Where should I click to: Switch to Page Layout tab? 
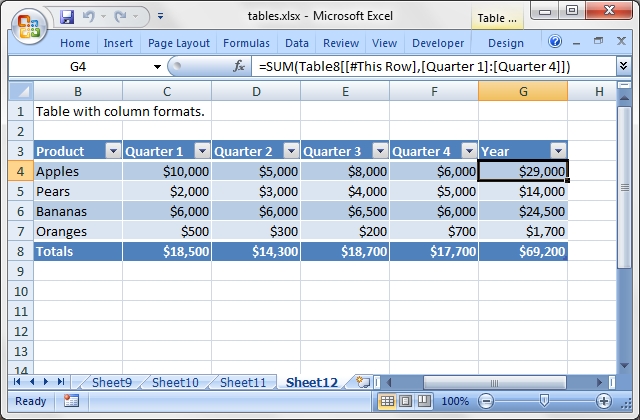[x=179, y=43]
